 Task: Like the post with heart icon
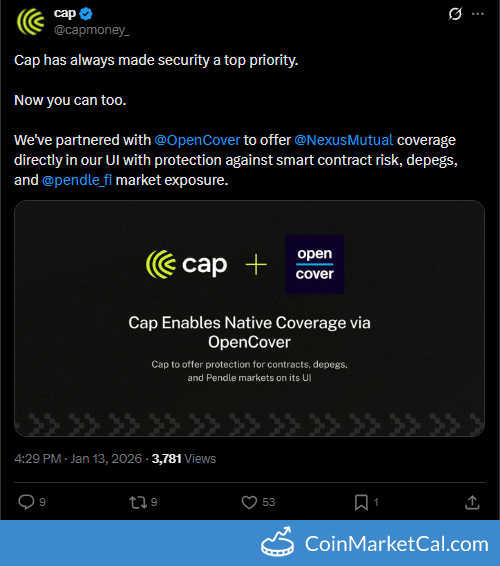249,502
